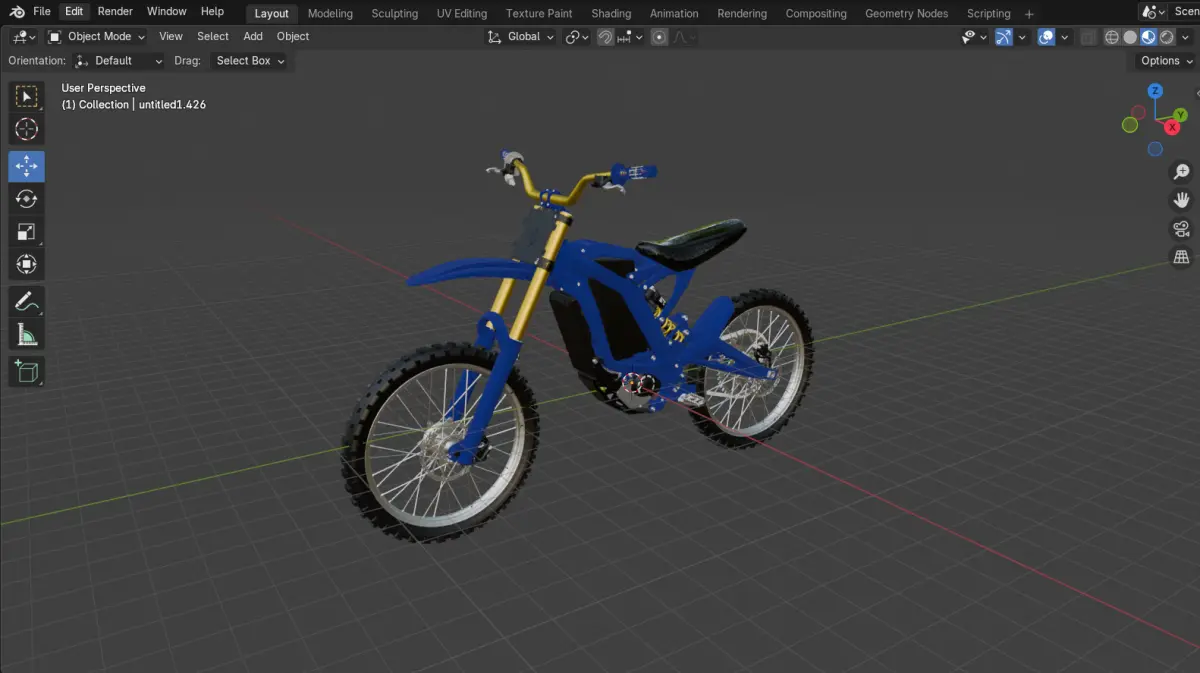The image size is (1200, 673).
Task: Pick the Measure tool
Action: [27, 334]
